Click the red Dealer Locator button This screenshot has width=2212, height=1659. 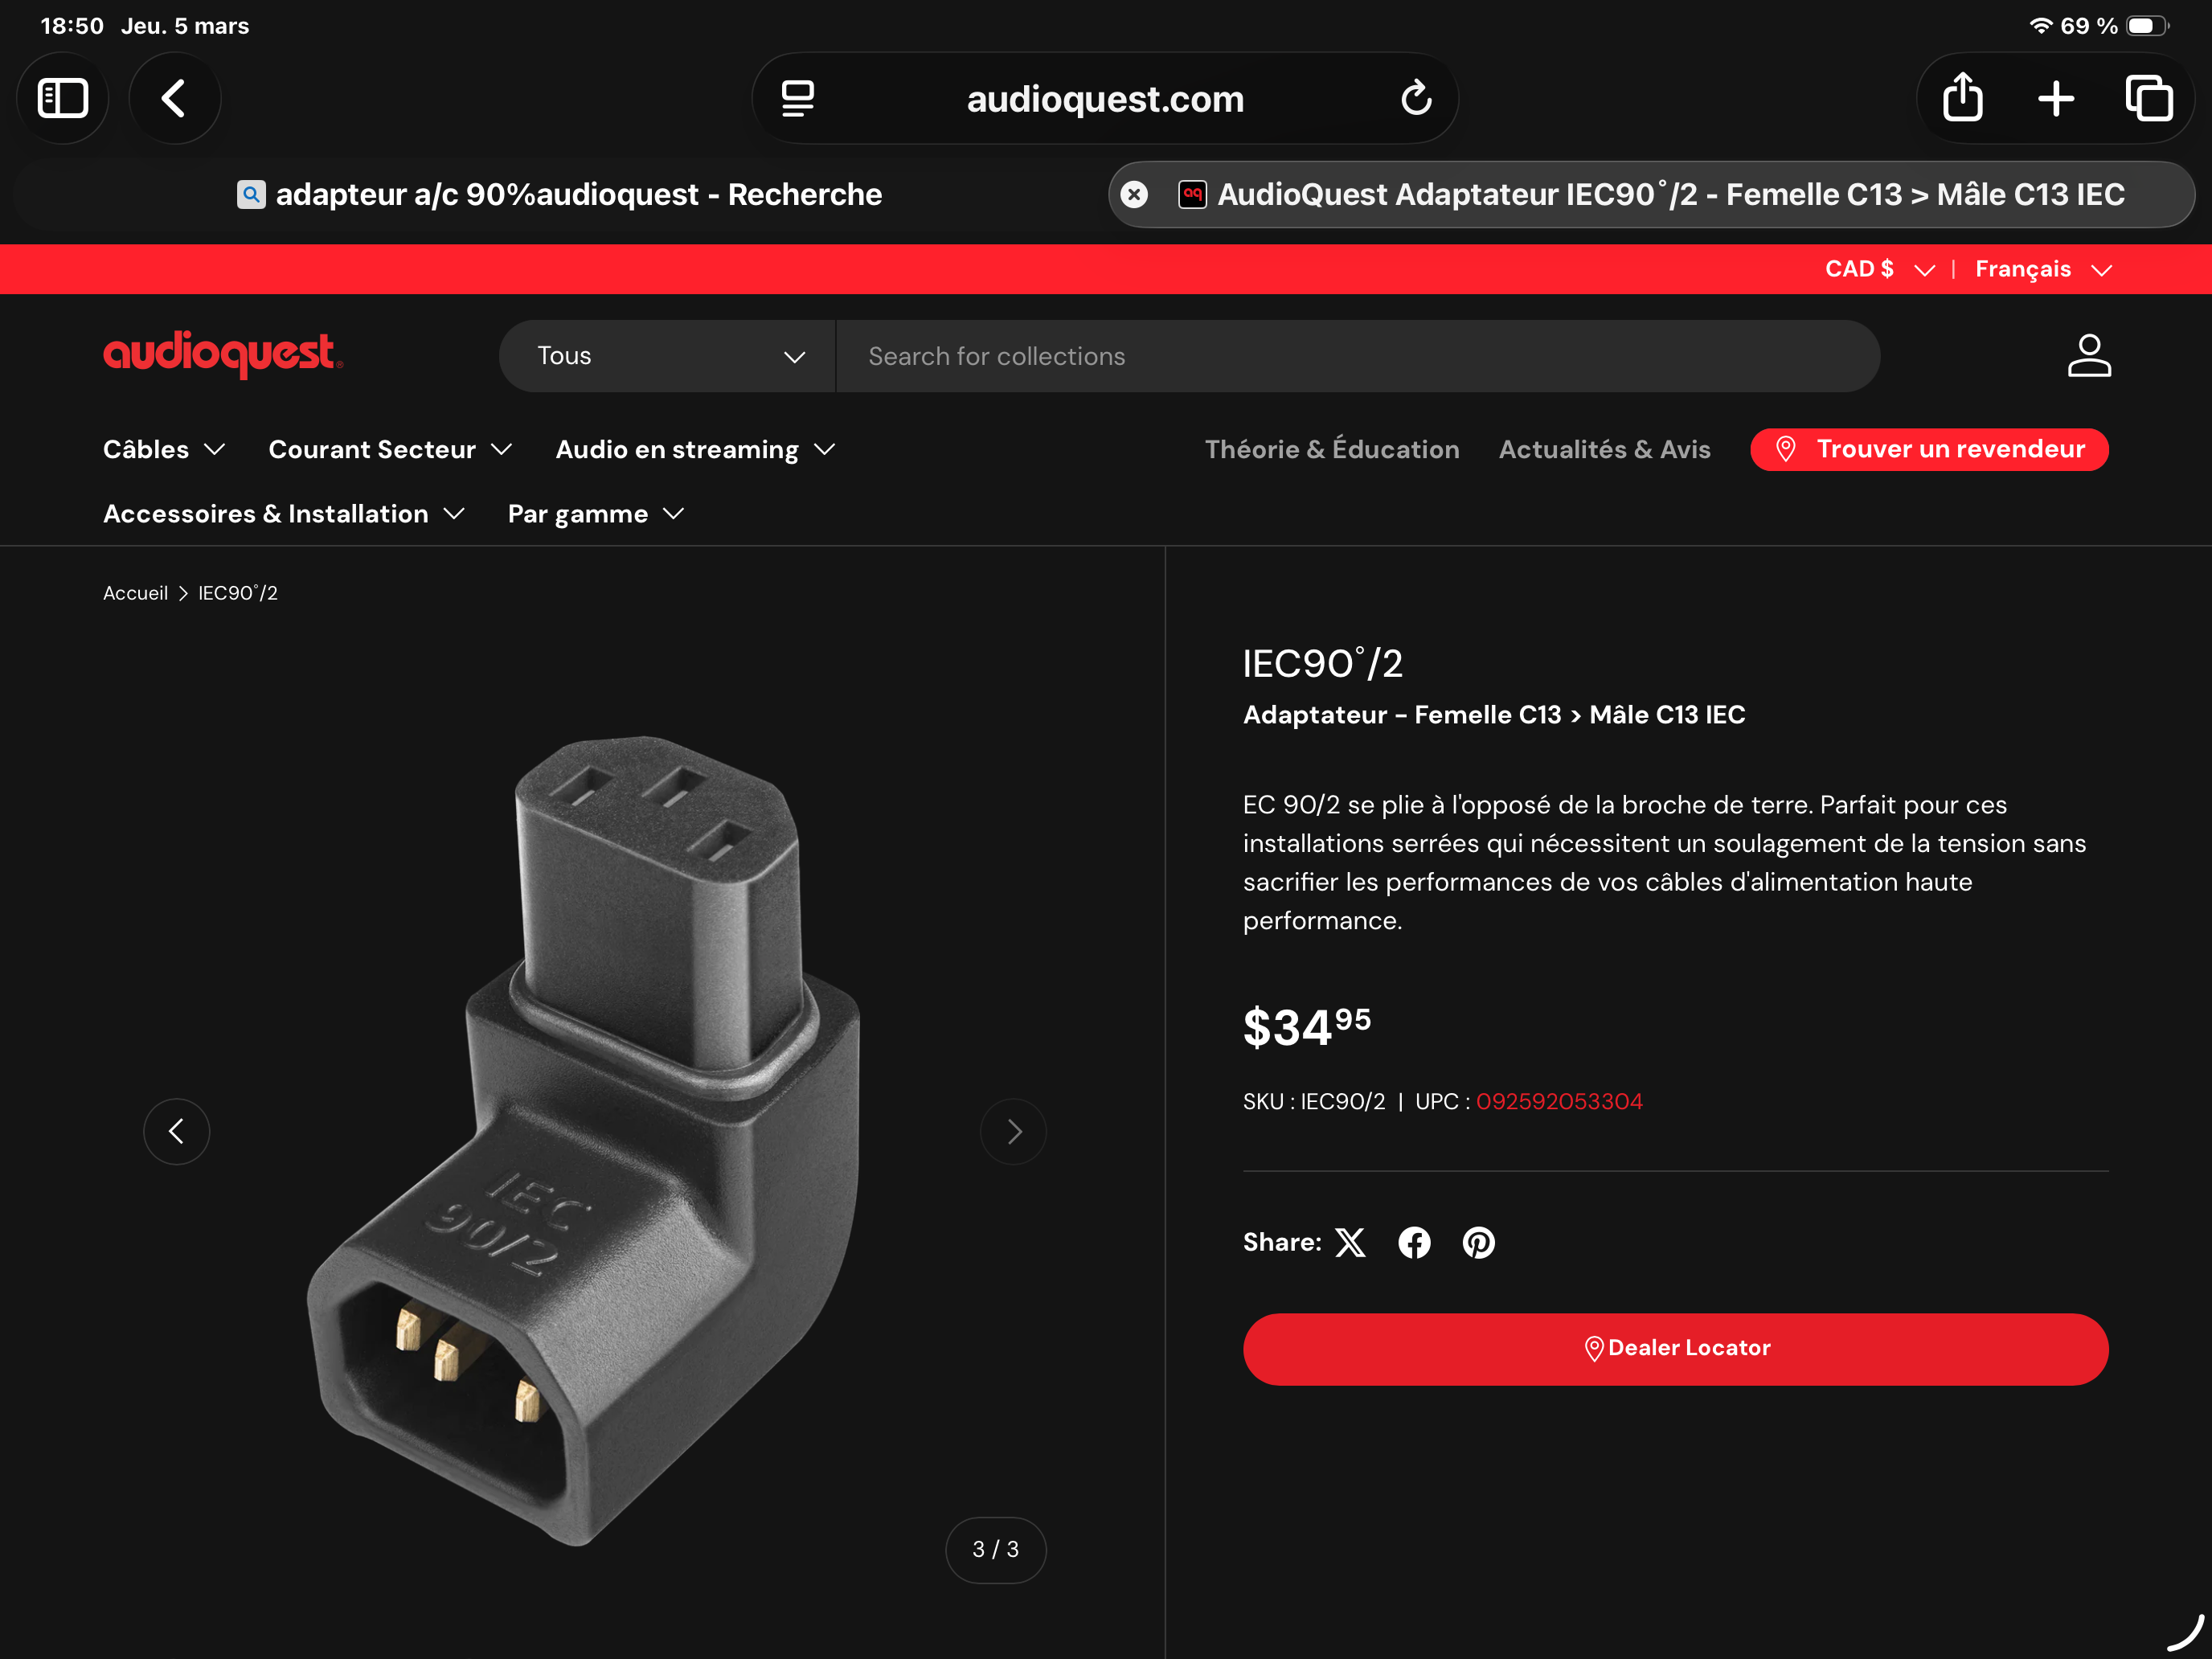click(1676, 1349)
